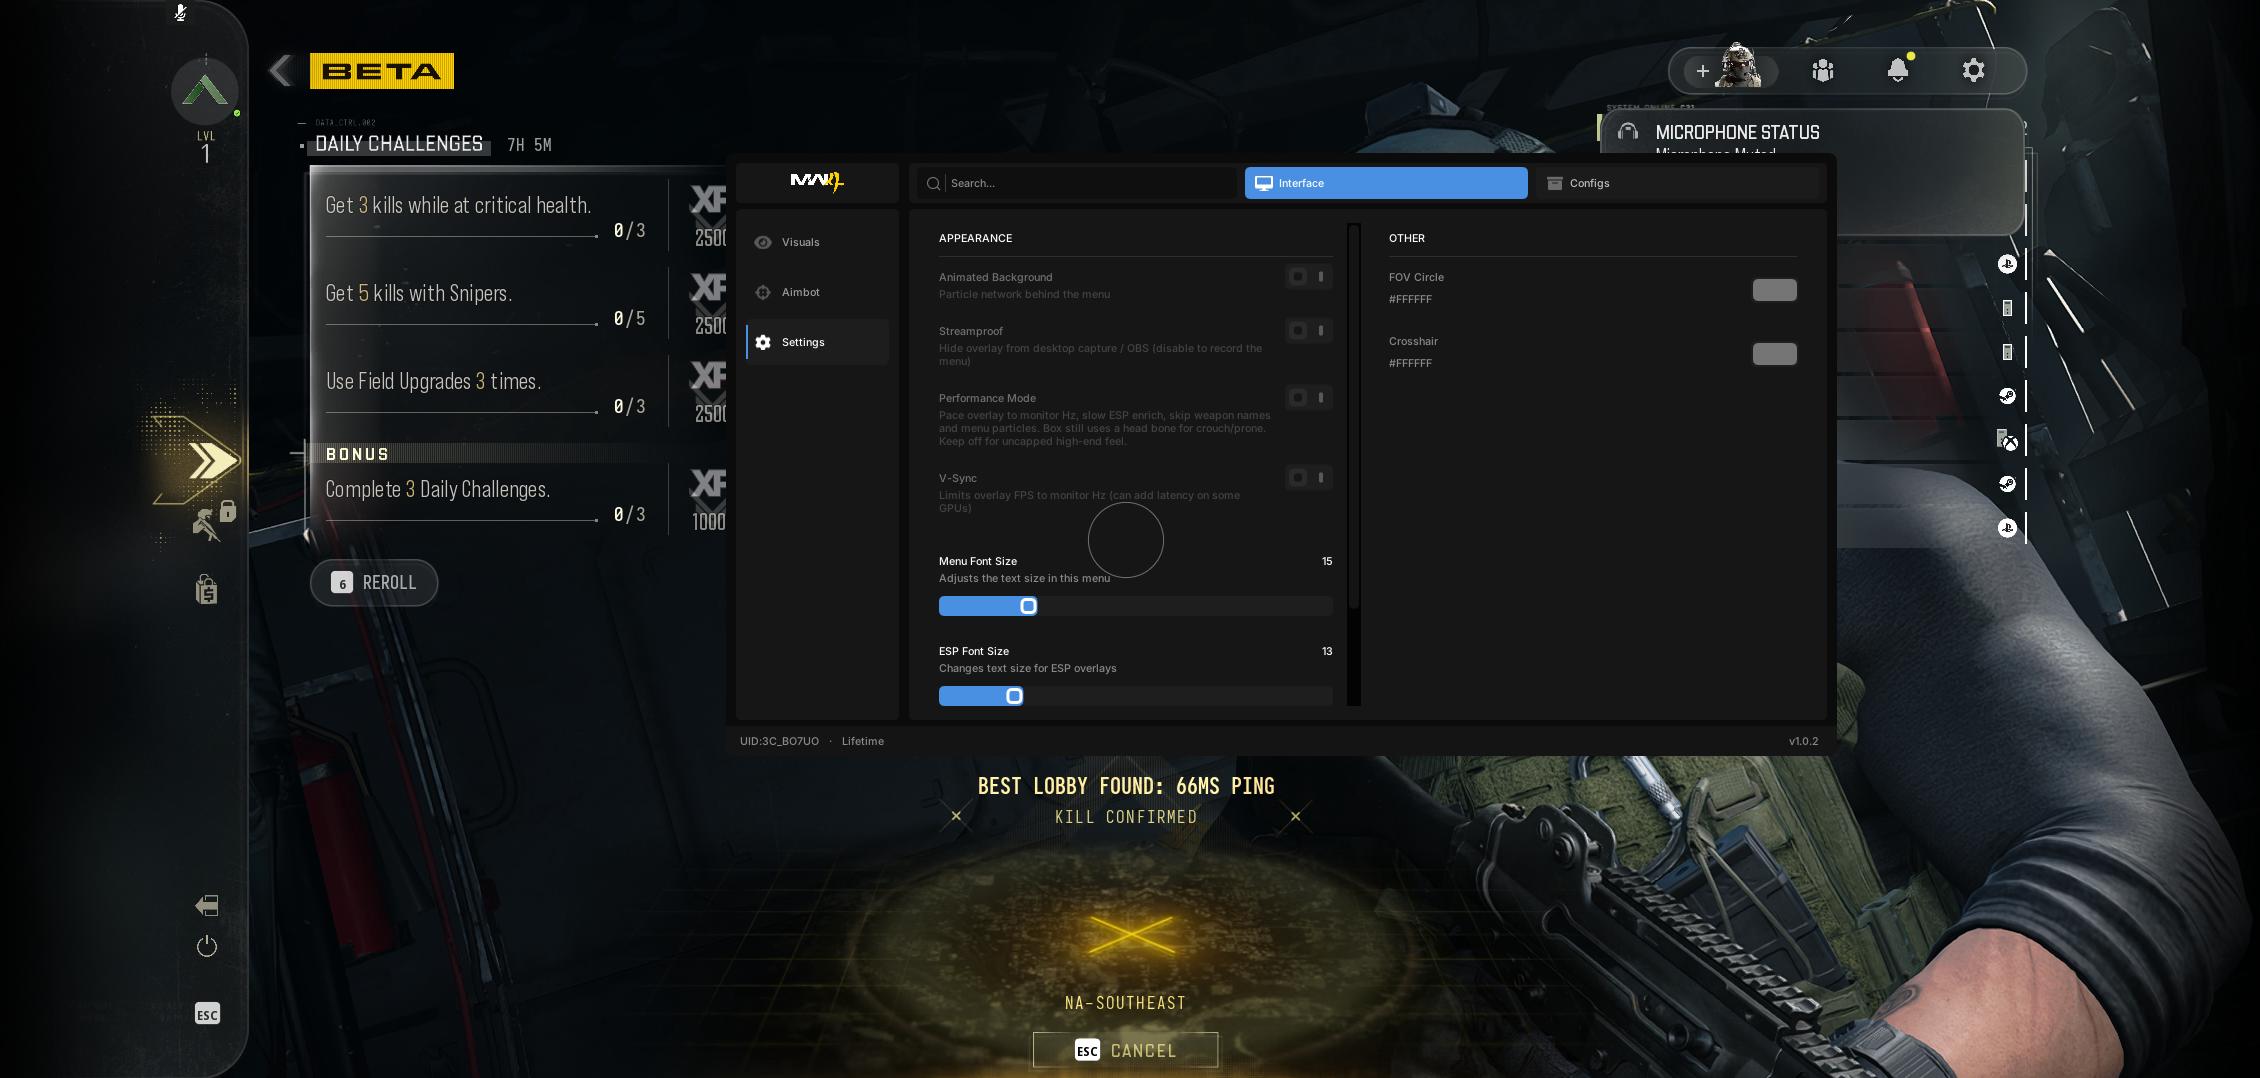Click the exit arrow icon in the sidebar
The height and width of the screenshot is (1078, 2260).
click(x=207, y=906)
